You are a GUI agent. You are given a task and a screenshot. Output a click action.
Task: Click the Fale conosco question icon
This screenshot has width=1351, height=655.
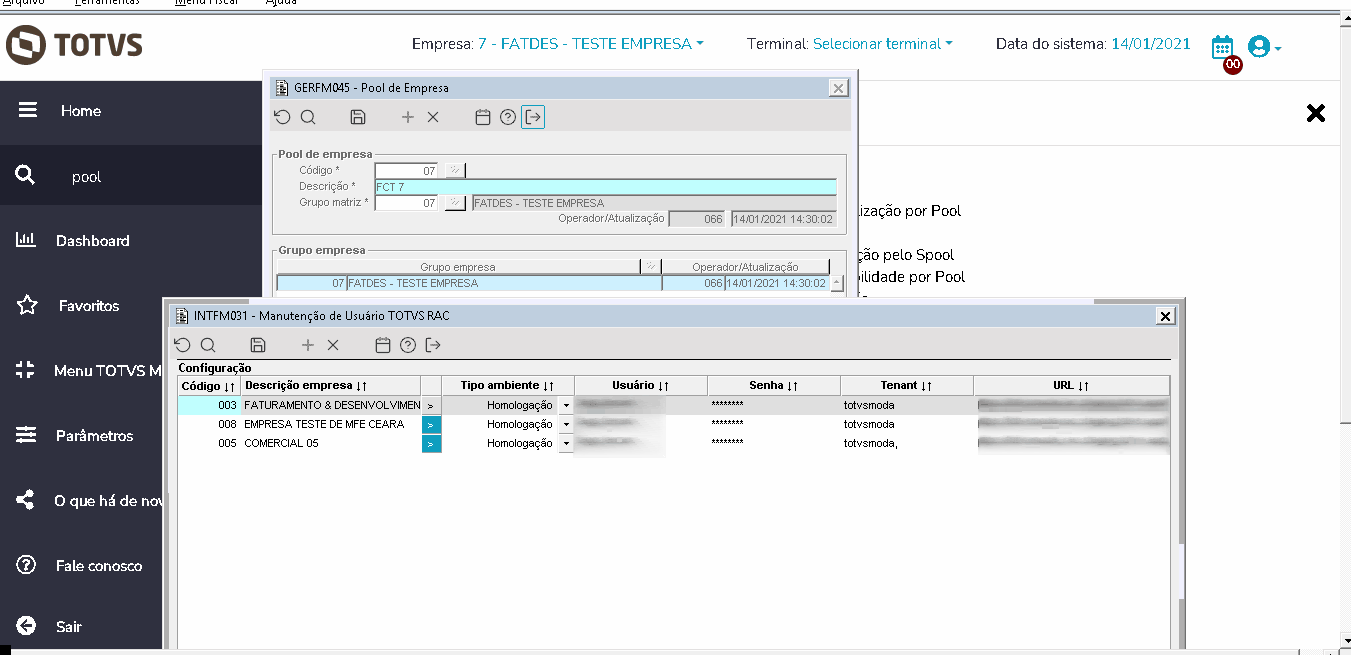click(26, 565)
